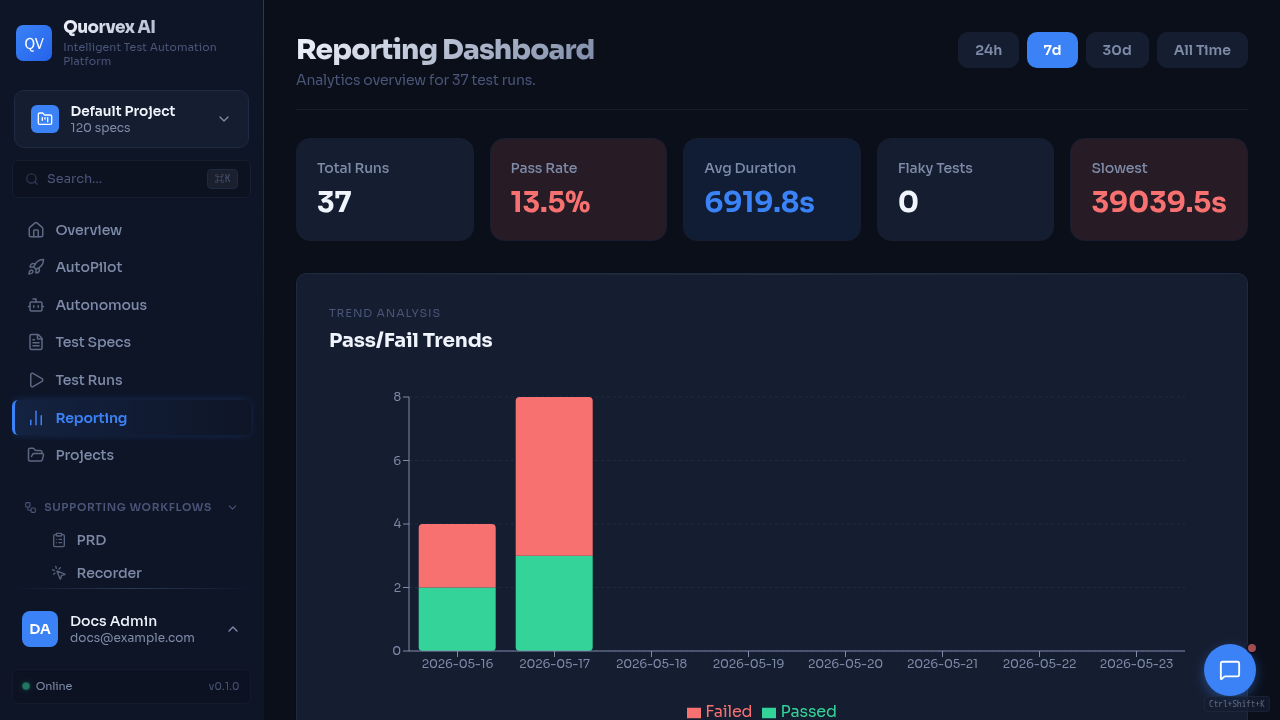Viewport: 1280px width, 720px height.
Task: Click the Recorder cursor icon
Action: coord(59,573)
